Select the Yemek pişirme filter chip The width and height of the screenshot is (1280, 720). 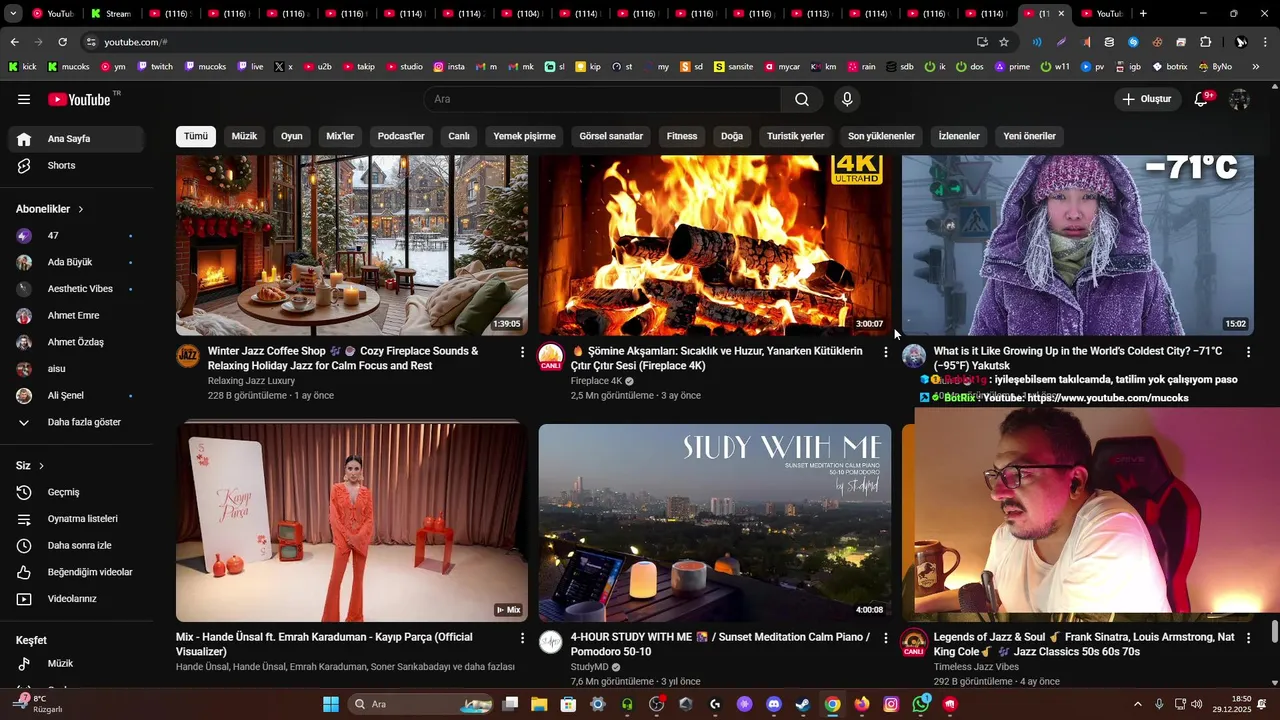[524, 136]
